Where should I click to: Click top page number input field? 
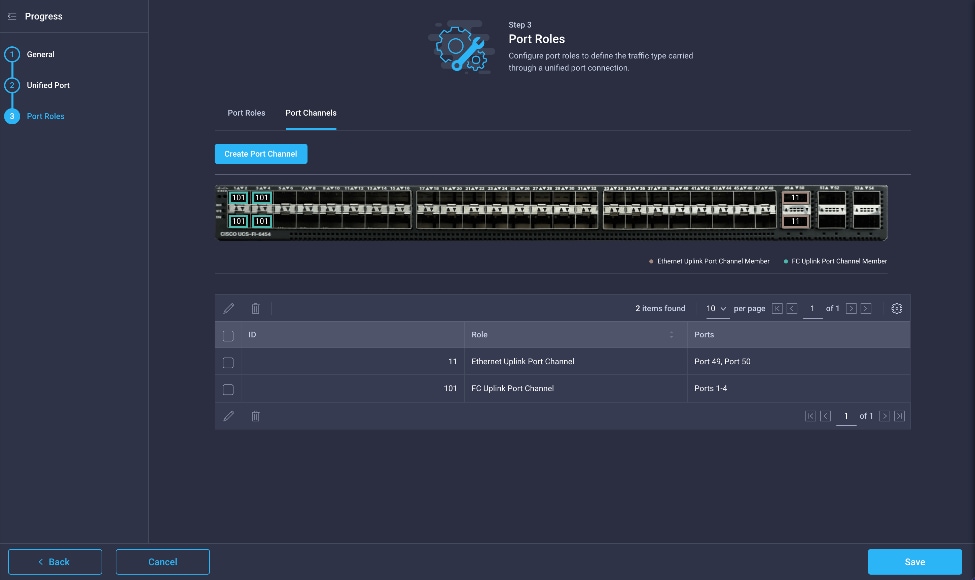click(x=812, y=309)
